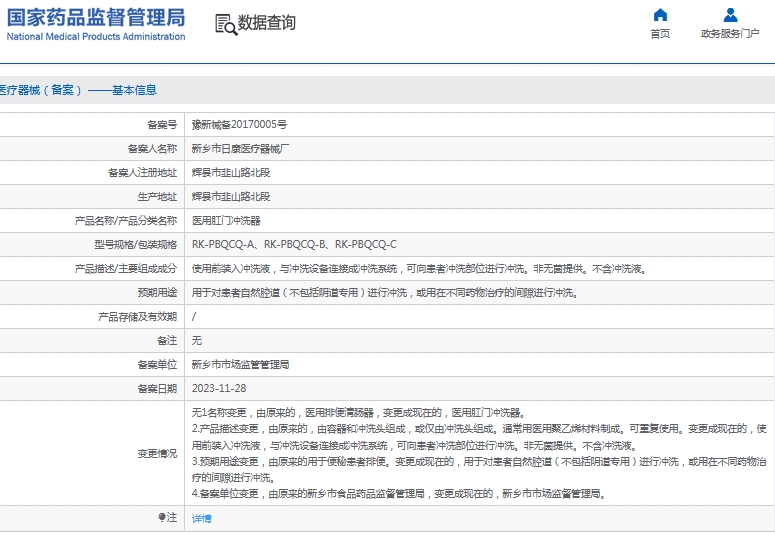The width and height of the screenshot is (775, 535).
Task: Click the 3.预期用途变更 change line
Action: 479,469
